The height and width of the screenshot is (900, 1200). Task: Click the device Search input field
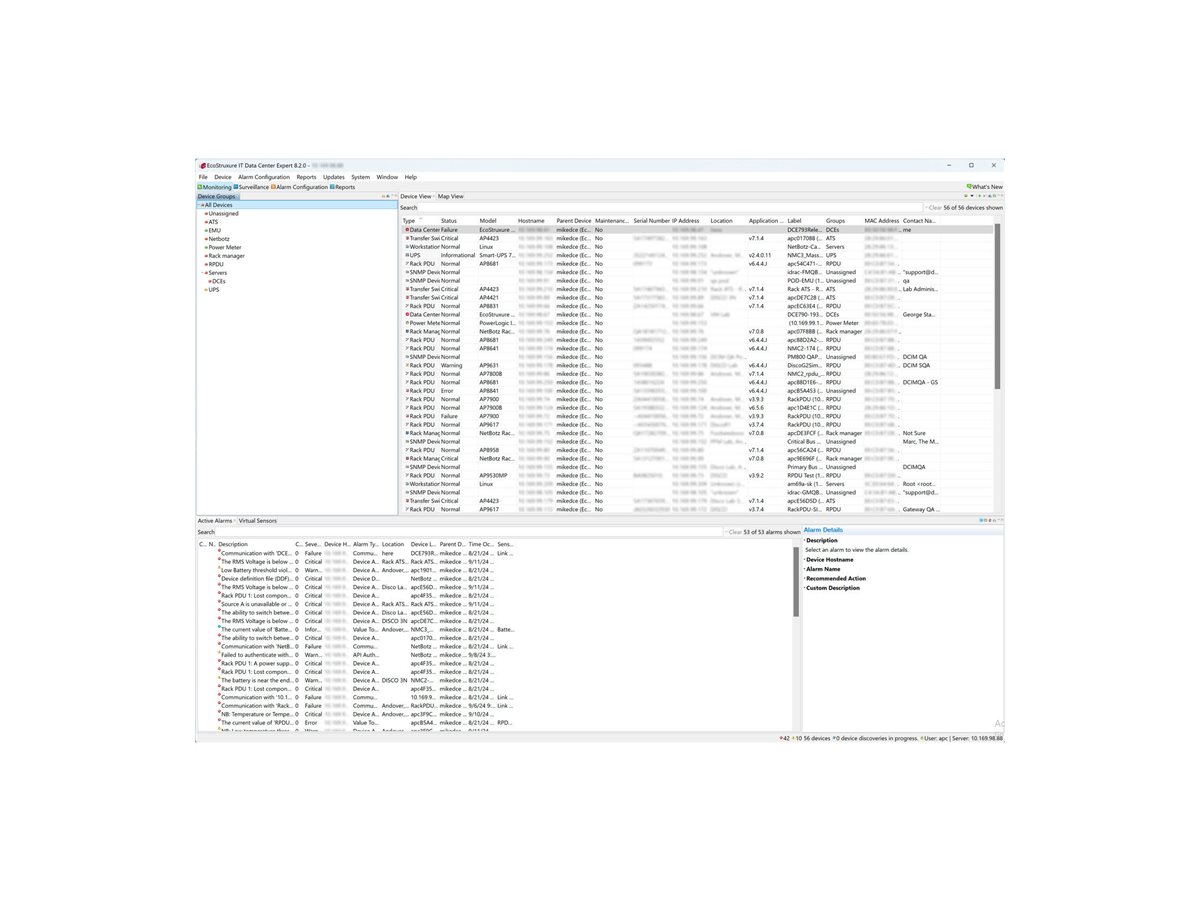650,208
